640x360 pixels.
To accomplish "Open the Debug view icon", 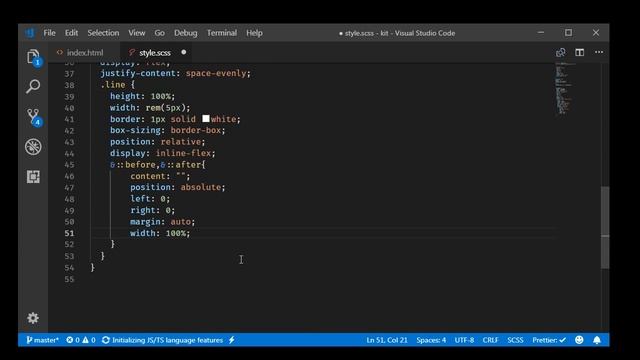I will [33, 147].
